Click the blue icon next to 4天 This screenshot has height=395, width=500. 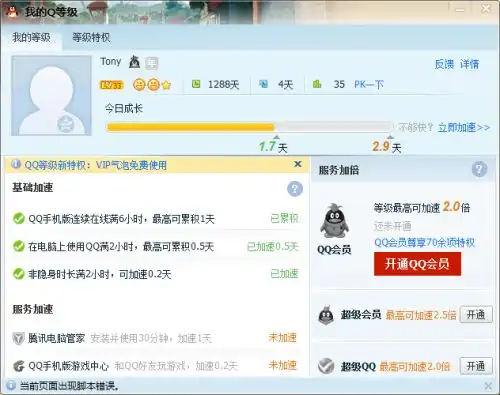[264, 84]
